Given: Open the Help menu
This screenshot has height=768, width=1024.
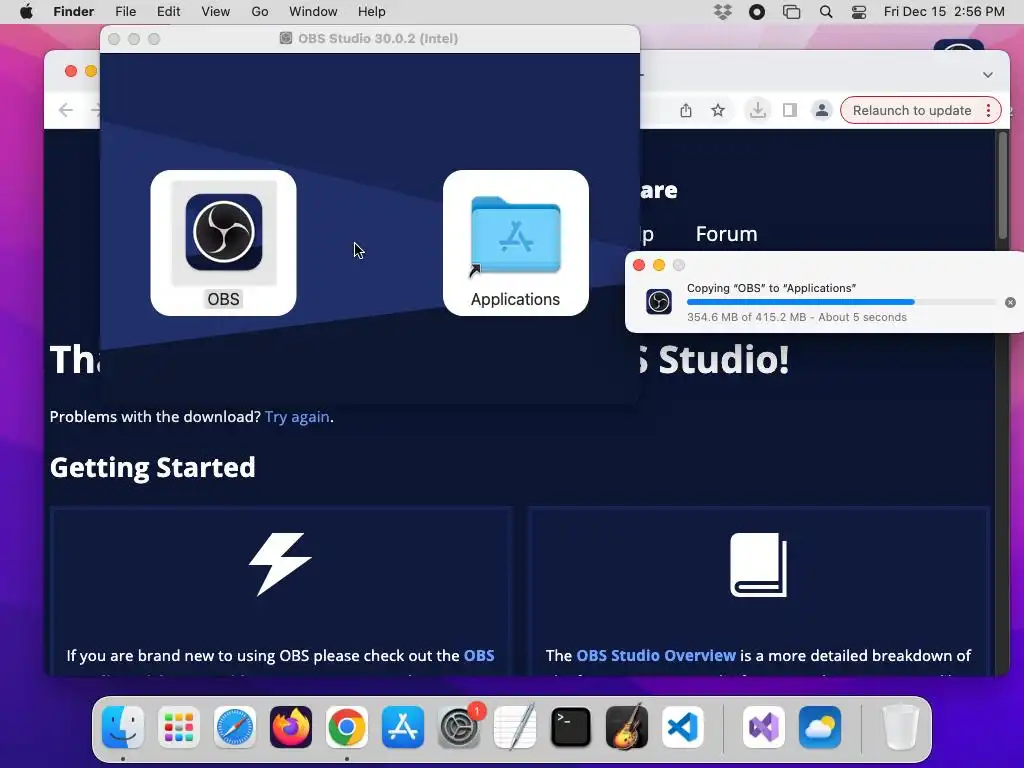Looking at the screenshot, I should coord(372,12).
